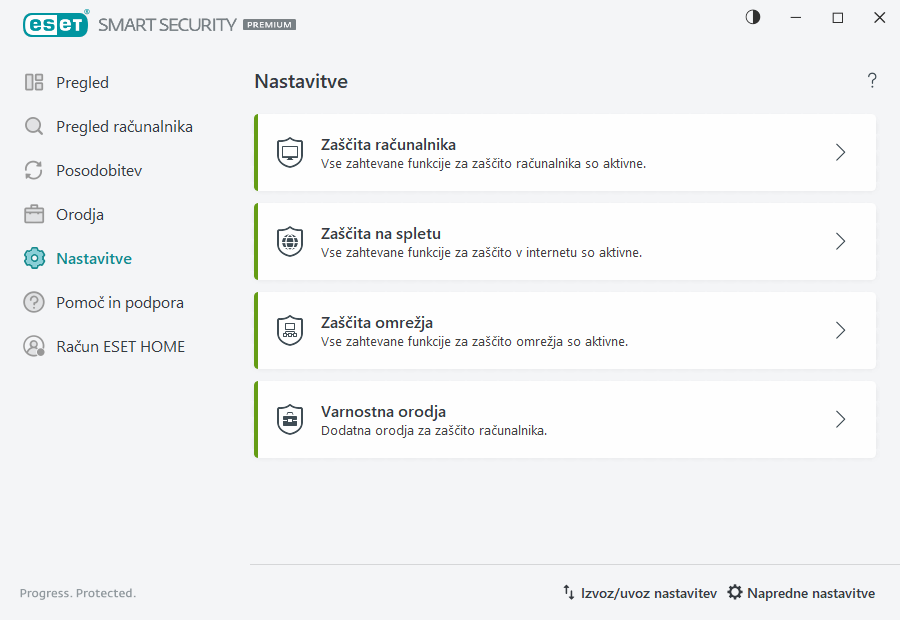
Task: Click the Zaščita omrežja network shield icon
Action: pos(290,330)
